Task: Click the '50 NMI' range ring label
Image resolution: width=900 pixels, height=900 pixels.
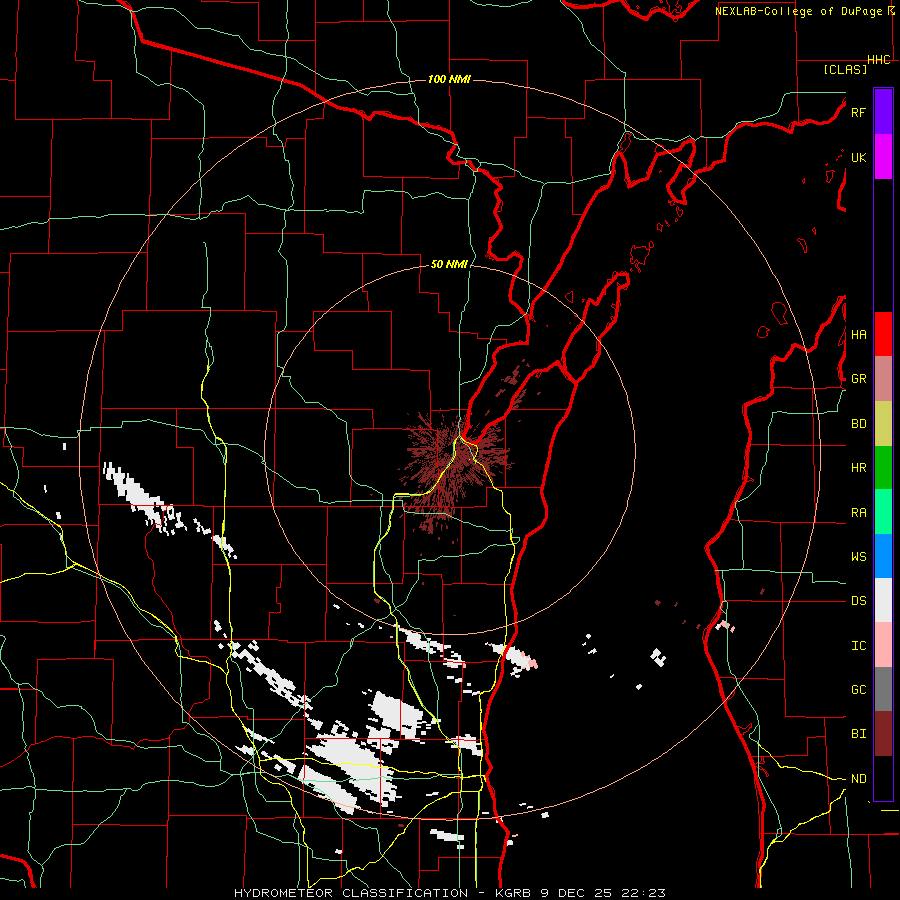Action: [449, 264]
